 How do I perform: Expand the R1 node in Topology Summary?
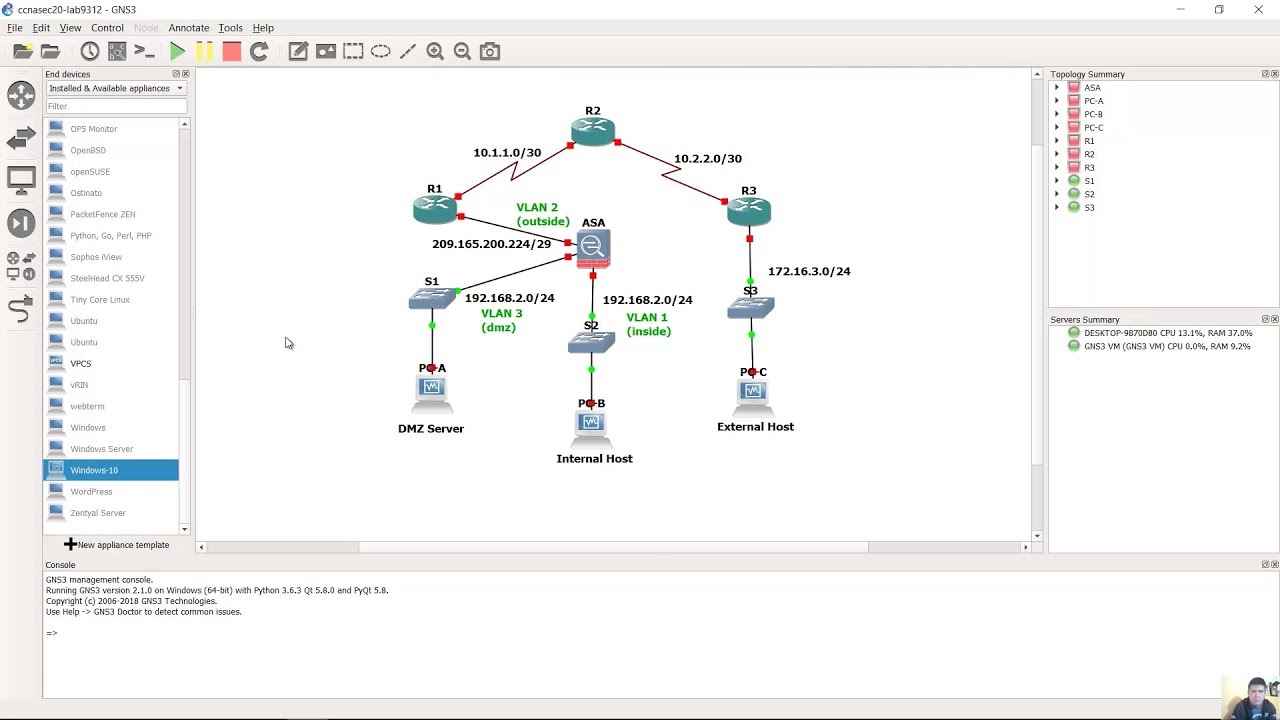pos(1057,141)
